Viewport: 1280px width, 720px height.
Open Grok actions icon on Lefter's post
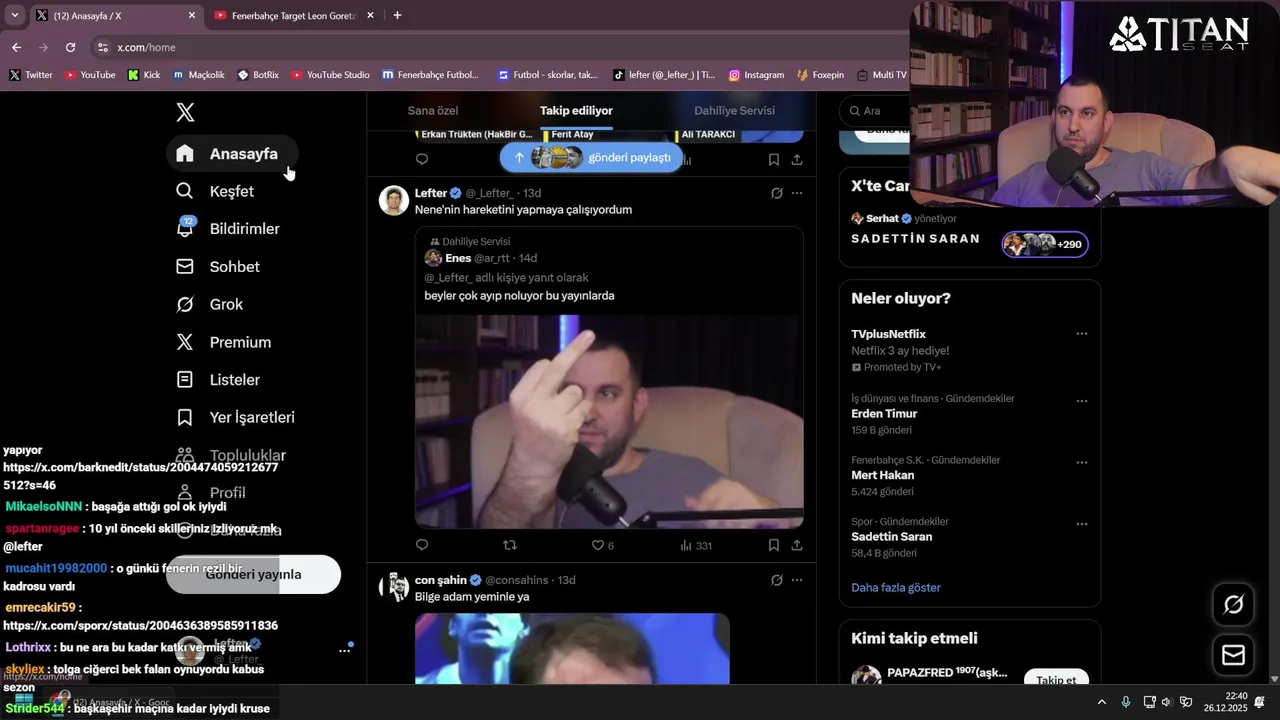click(x=776, y=193)
